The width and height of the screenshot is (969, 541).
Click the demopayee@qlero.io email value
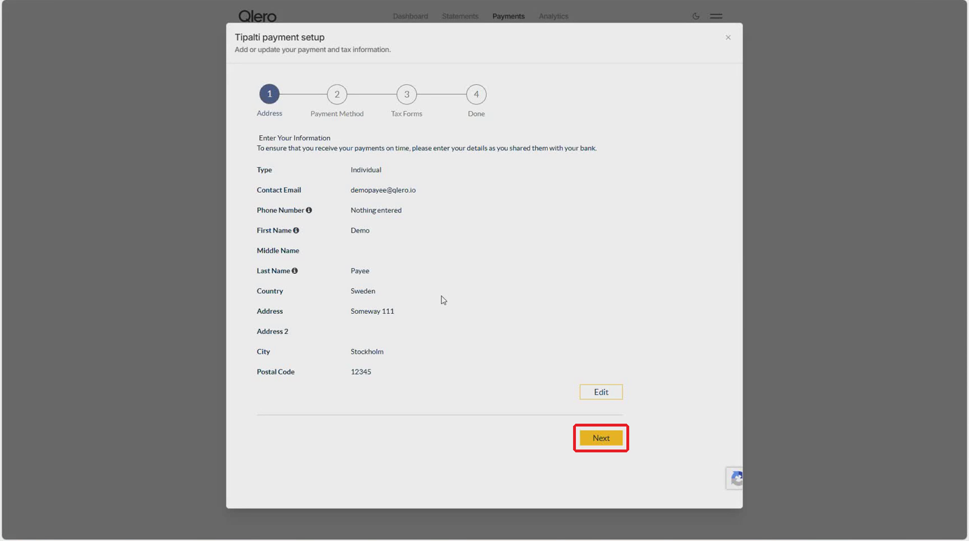point(383,190)
